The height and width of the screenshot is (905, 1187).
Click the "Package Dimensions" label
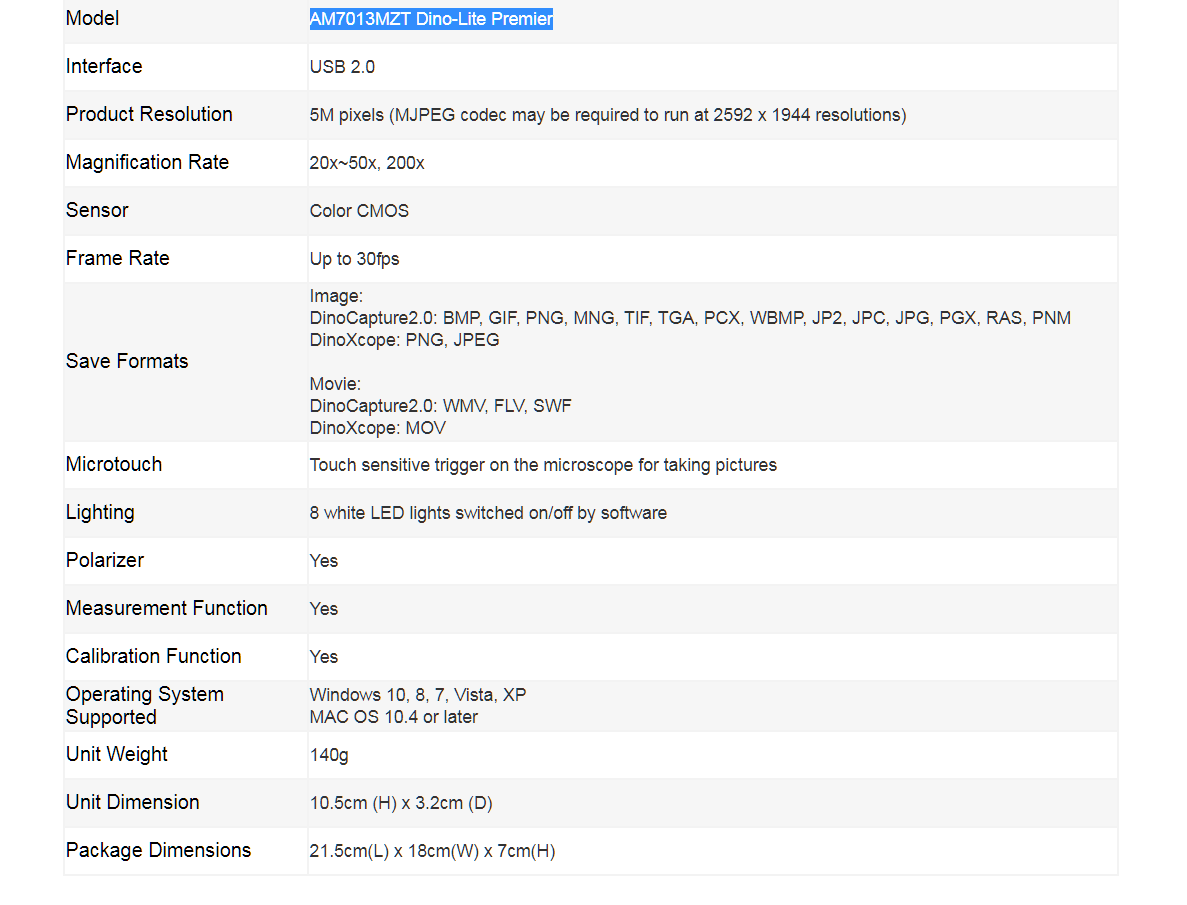pos(158,850)
